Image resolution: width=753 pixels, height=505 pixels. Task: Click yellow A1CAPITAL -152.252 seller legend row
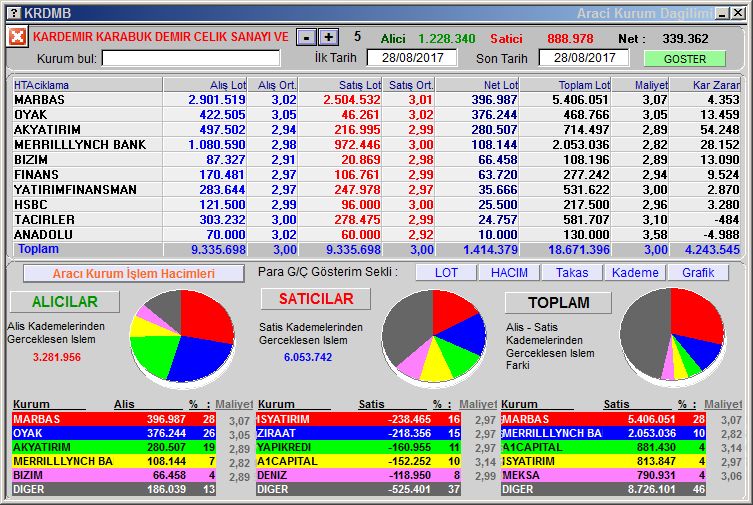pyautogui.click(x=359, y=461)
